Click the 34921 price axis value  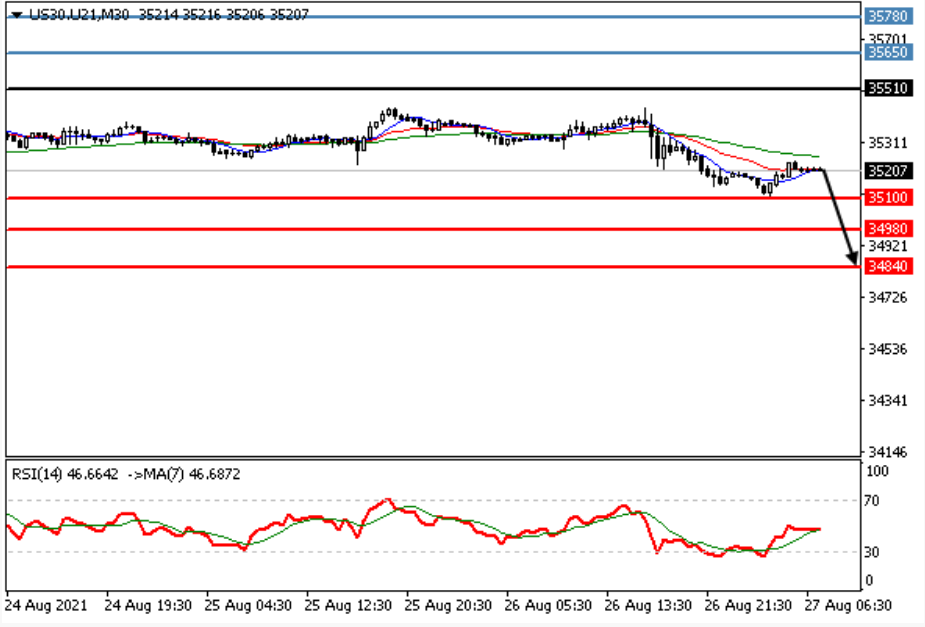point(888,245)
